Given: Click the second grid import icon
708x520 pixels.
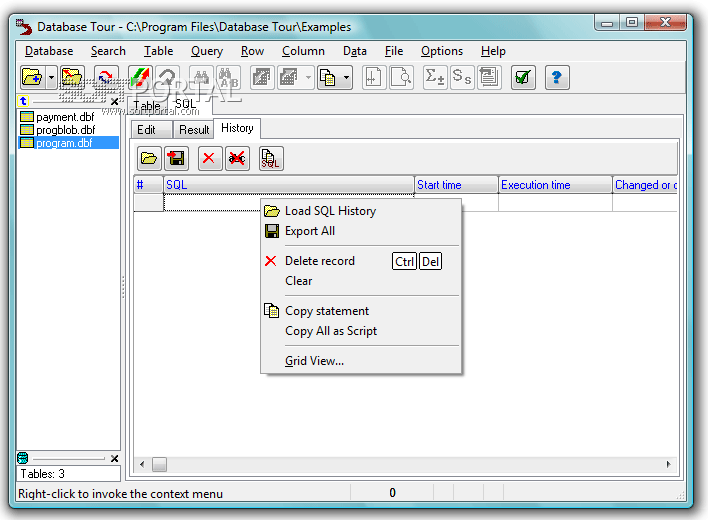Looking at the screenshot, I should click(289, 78).
